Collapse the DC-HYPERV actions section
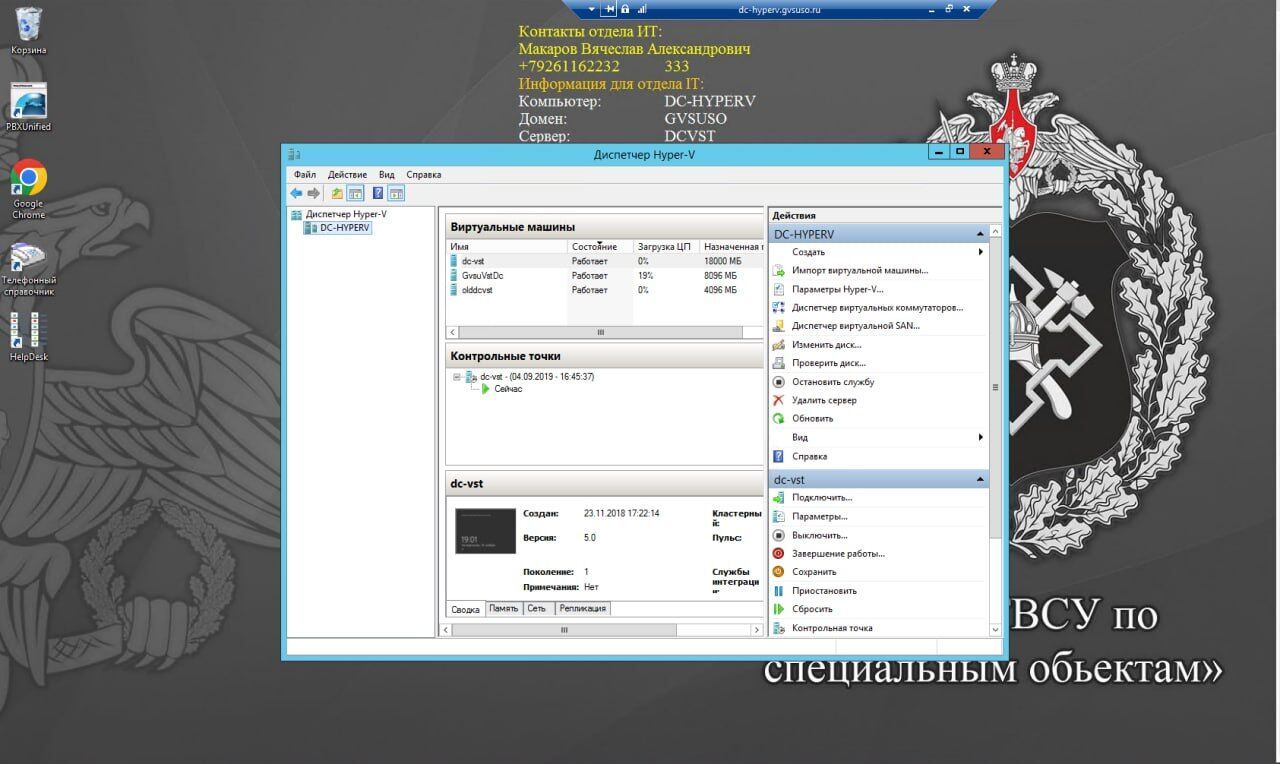This screenshot has height=764, width=1280. [x=980, y=234]
